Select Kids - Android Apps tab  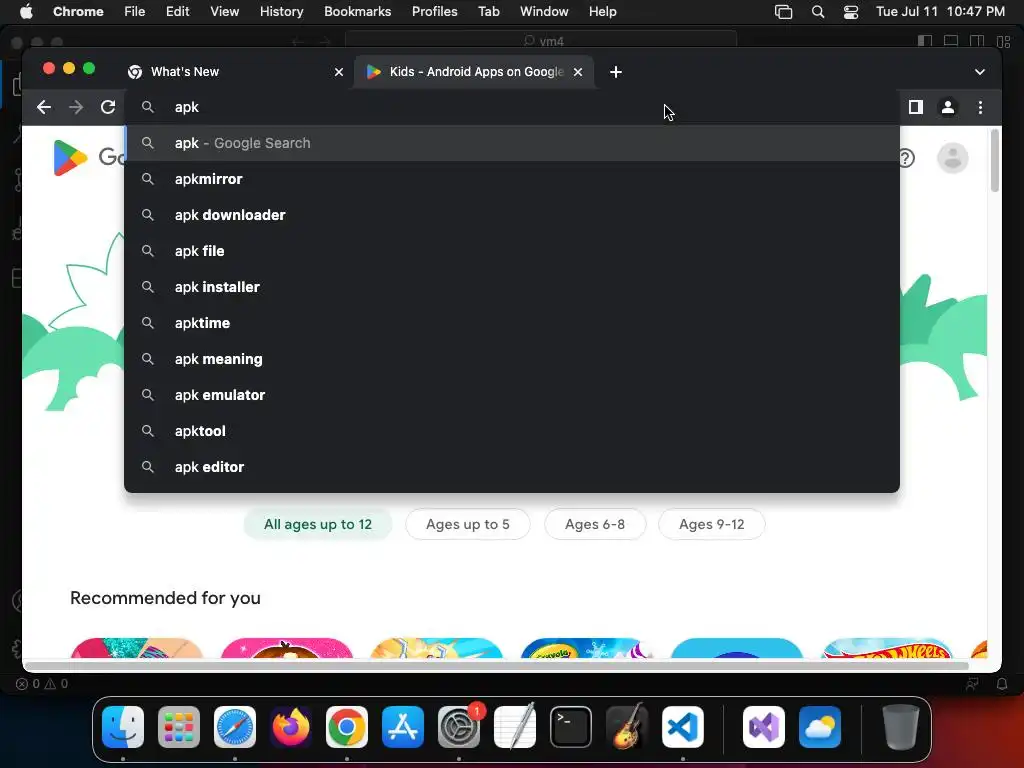475,72
